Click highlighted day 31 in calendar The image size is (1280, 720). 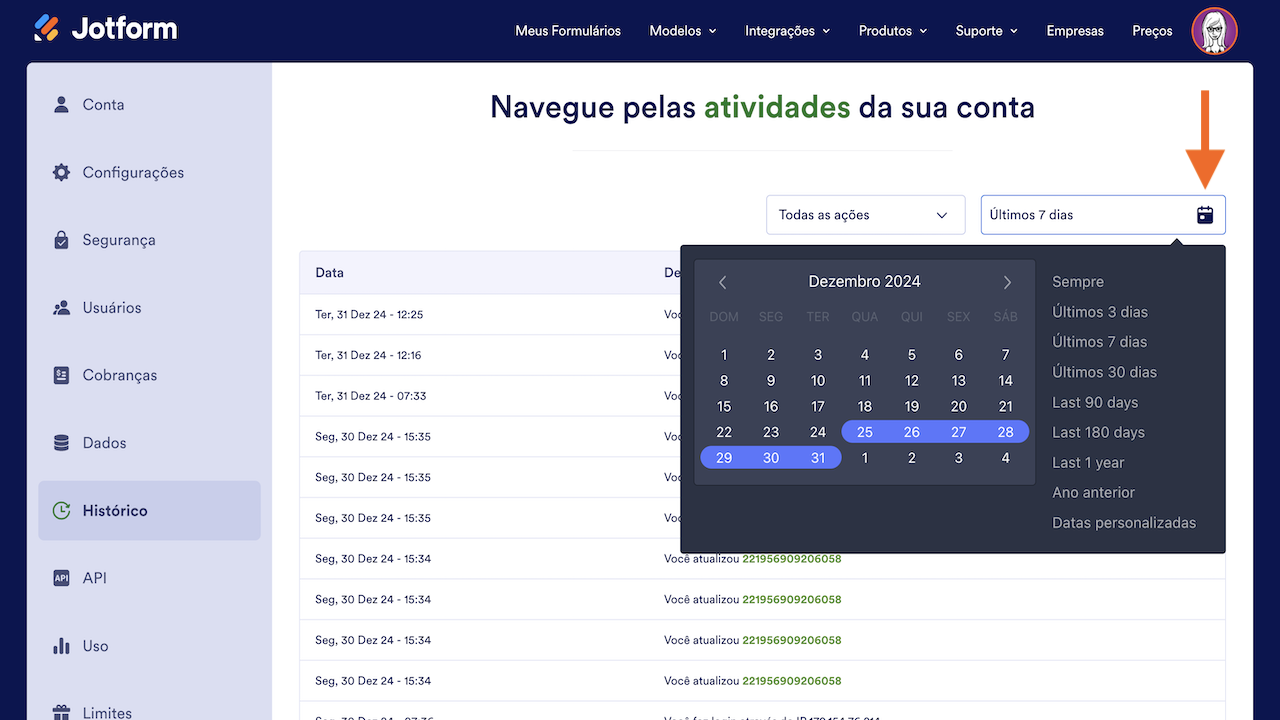click(818, 458)
